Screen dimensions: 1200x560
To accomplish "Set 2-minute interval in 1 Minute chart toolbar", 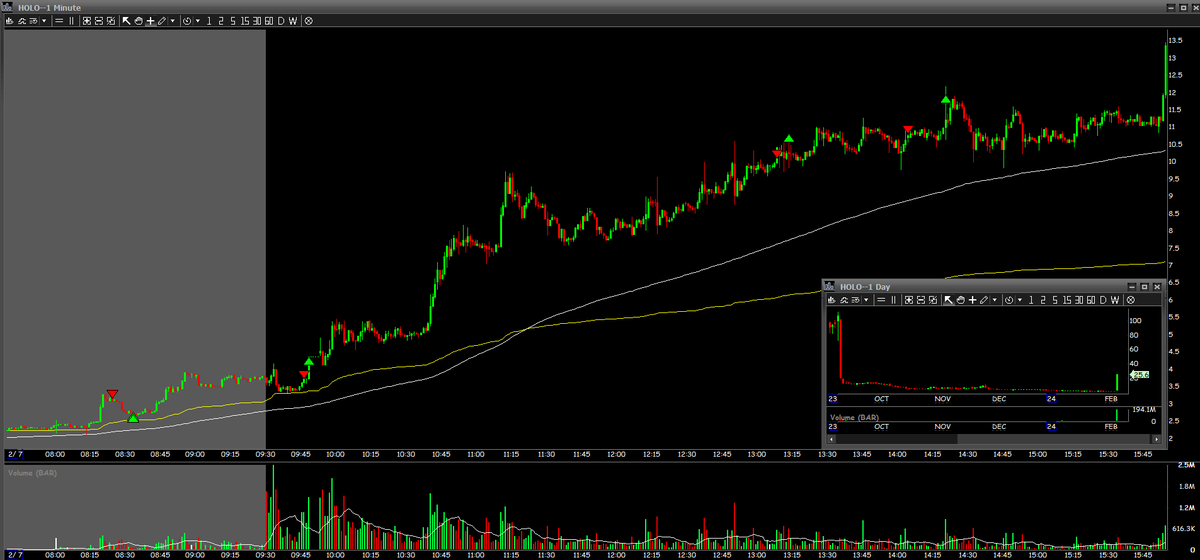I will tap(221, 20).
